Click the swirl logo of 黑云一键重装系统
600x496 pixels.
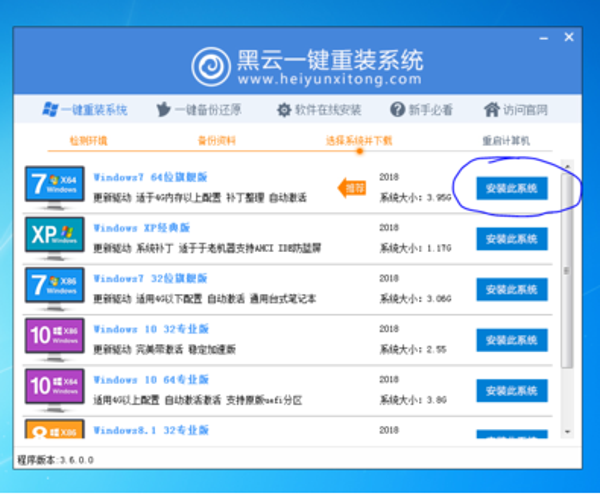[211, 67]
